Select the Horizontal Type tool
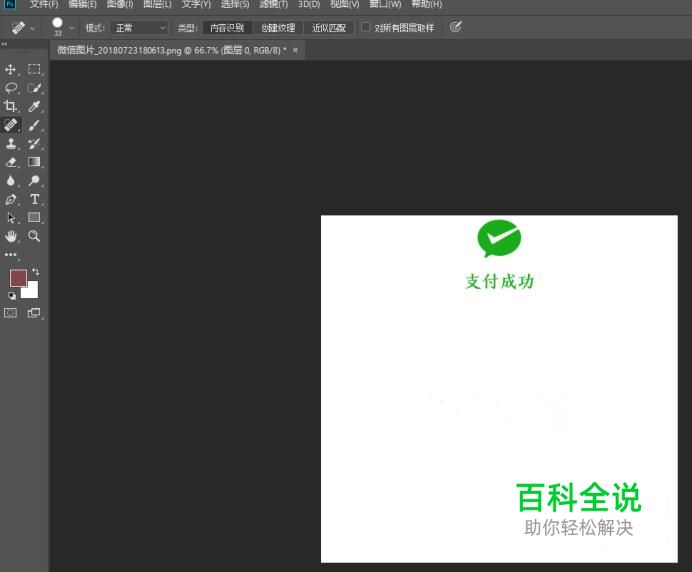This screenshot has width=692, height=572. tap(34, 199)
